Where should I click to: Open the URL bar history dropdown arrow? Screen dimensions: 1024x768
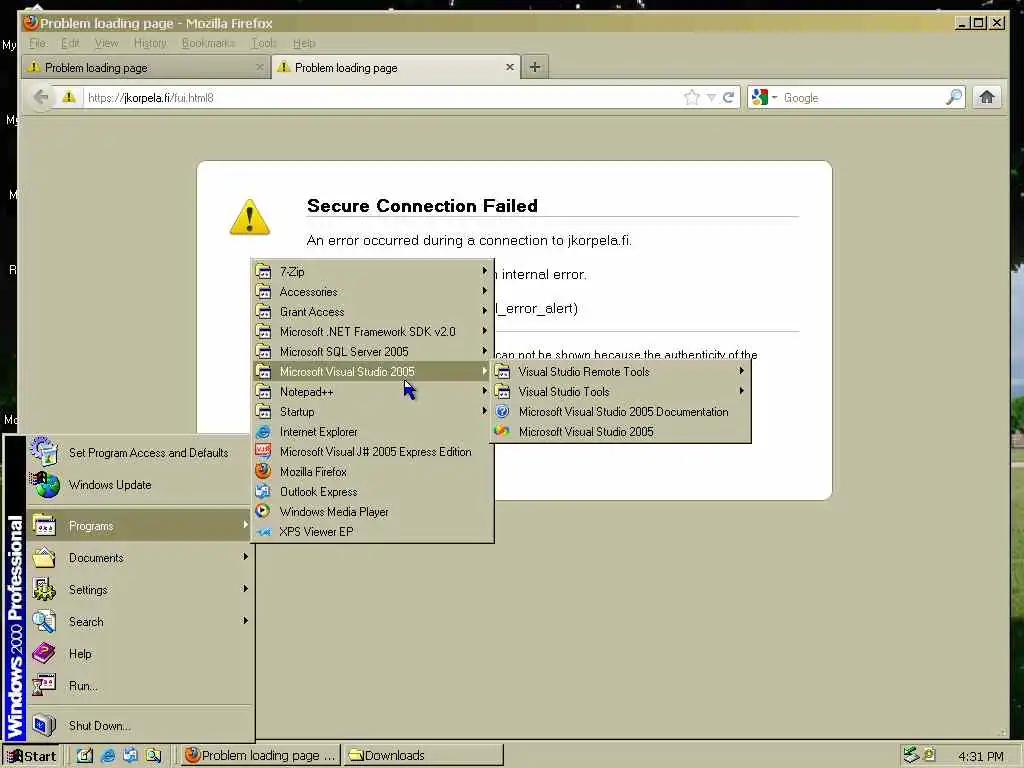(x=711, y=98)
